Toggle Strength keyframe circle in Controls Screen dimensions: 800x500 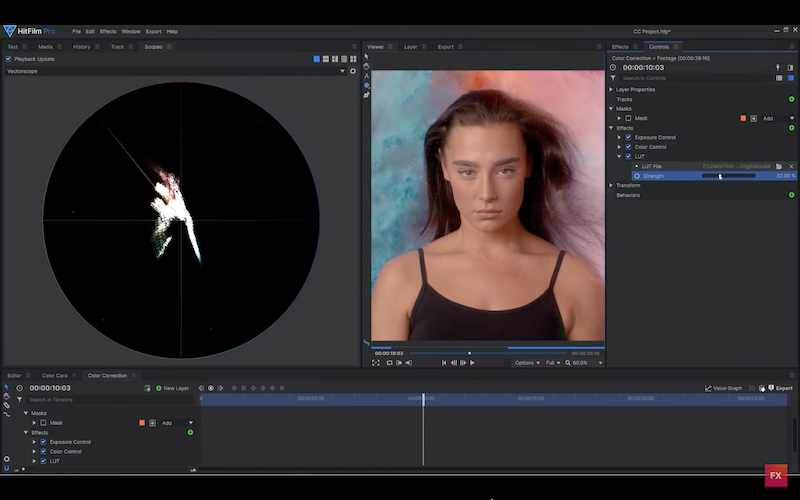[x=637, y=176]
